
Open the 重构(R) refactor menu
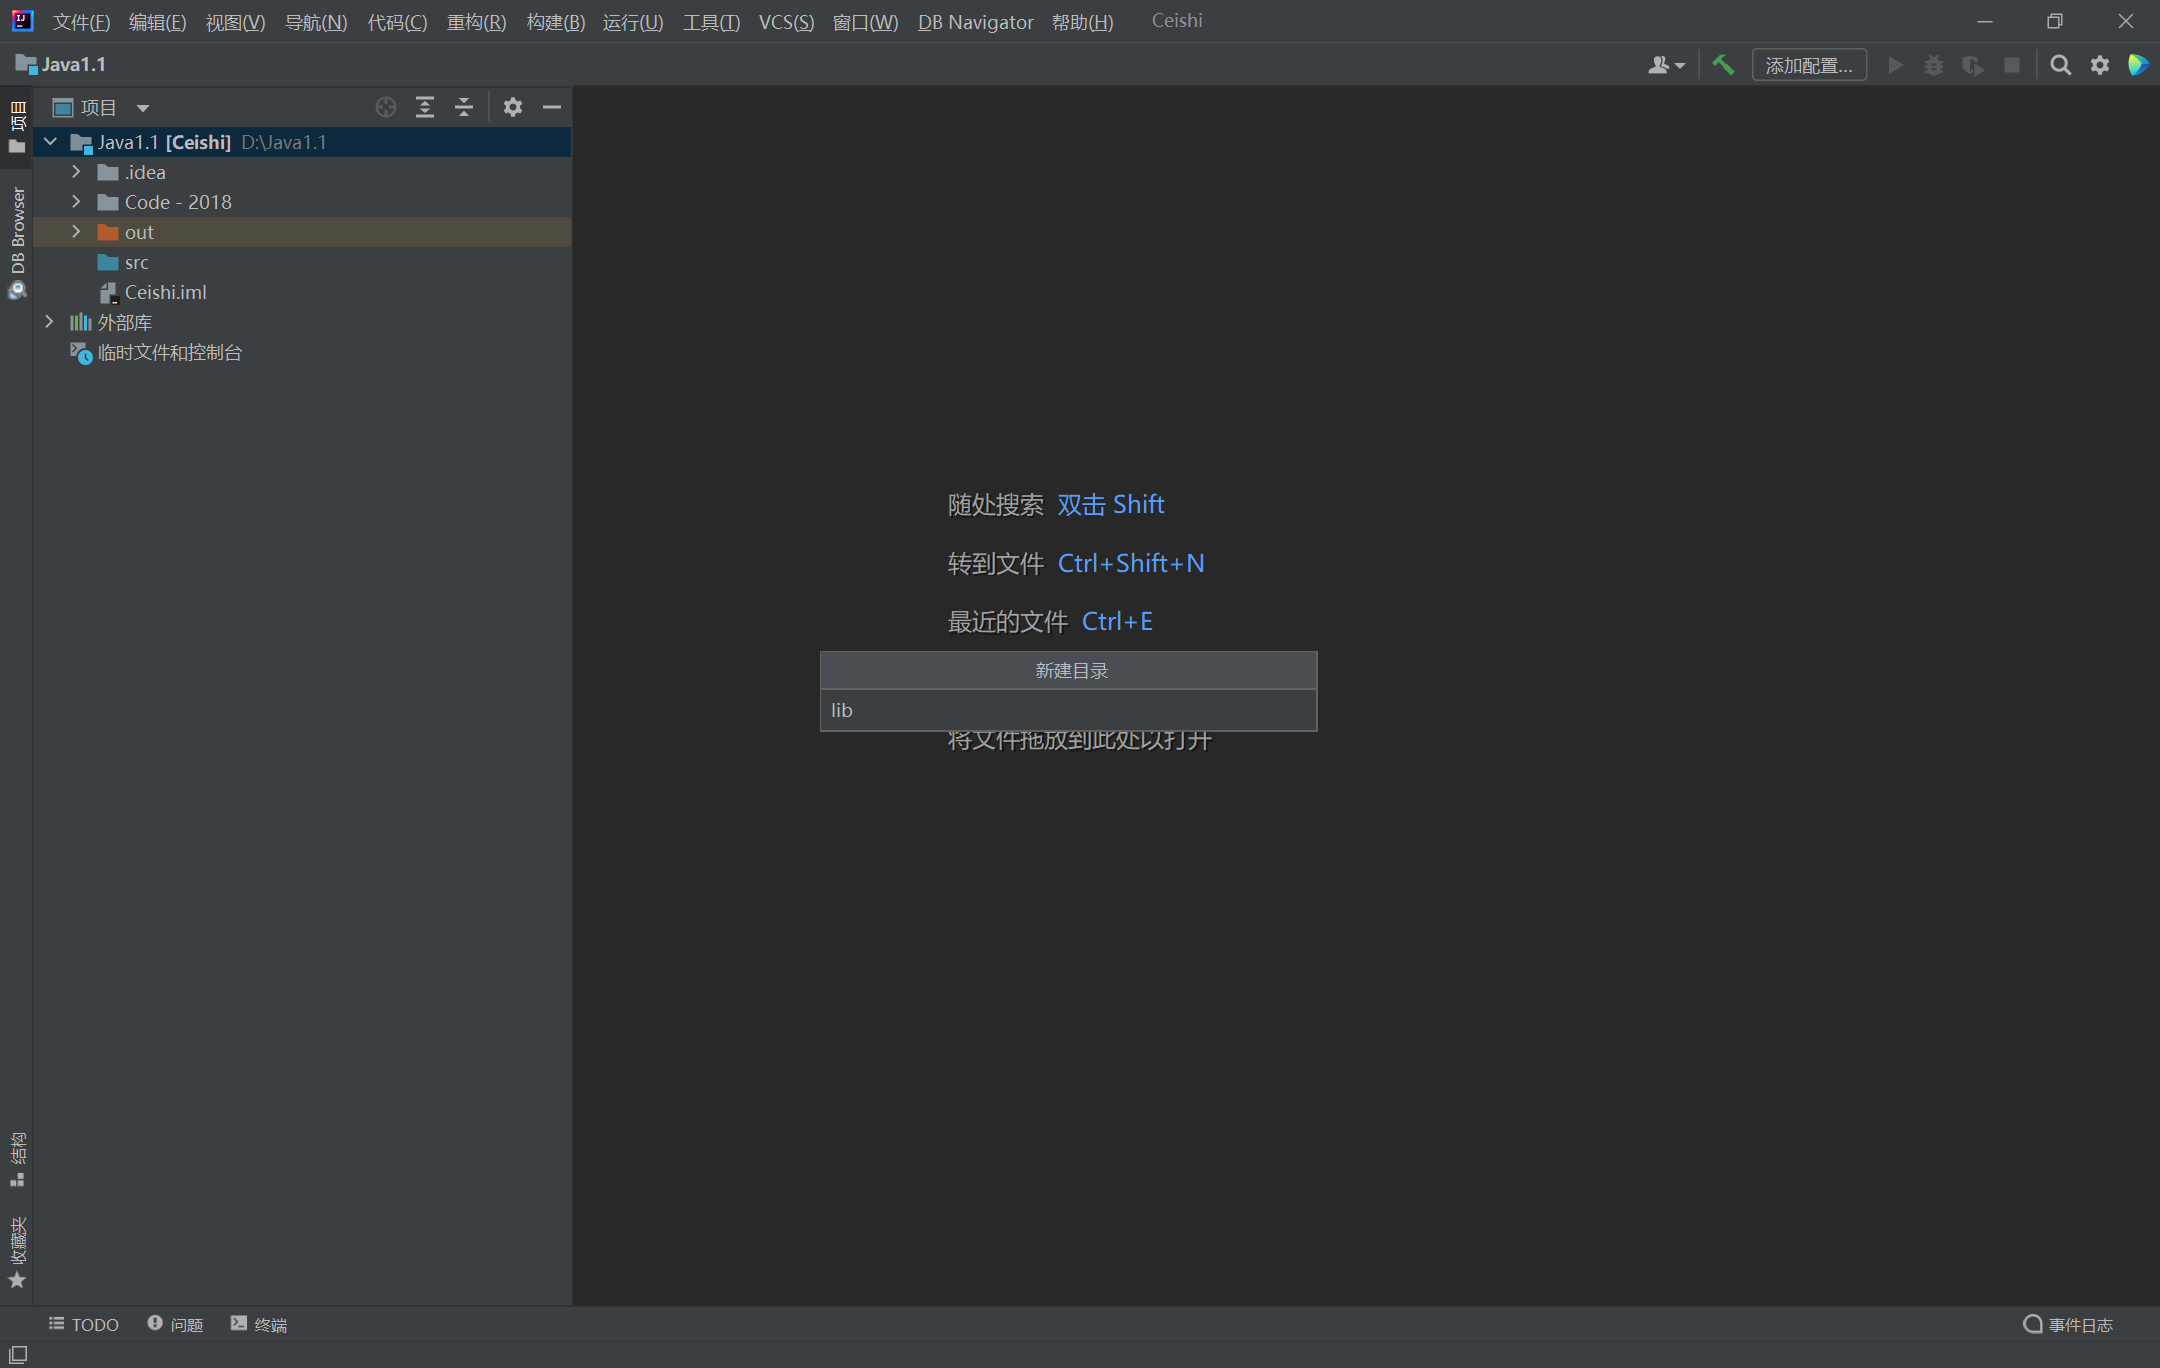coord(476,22)
